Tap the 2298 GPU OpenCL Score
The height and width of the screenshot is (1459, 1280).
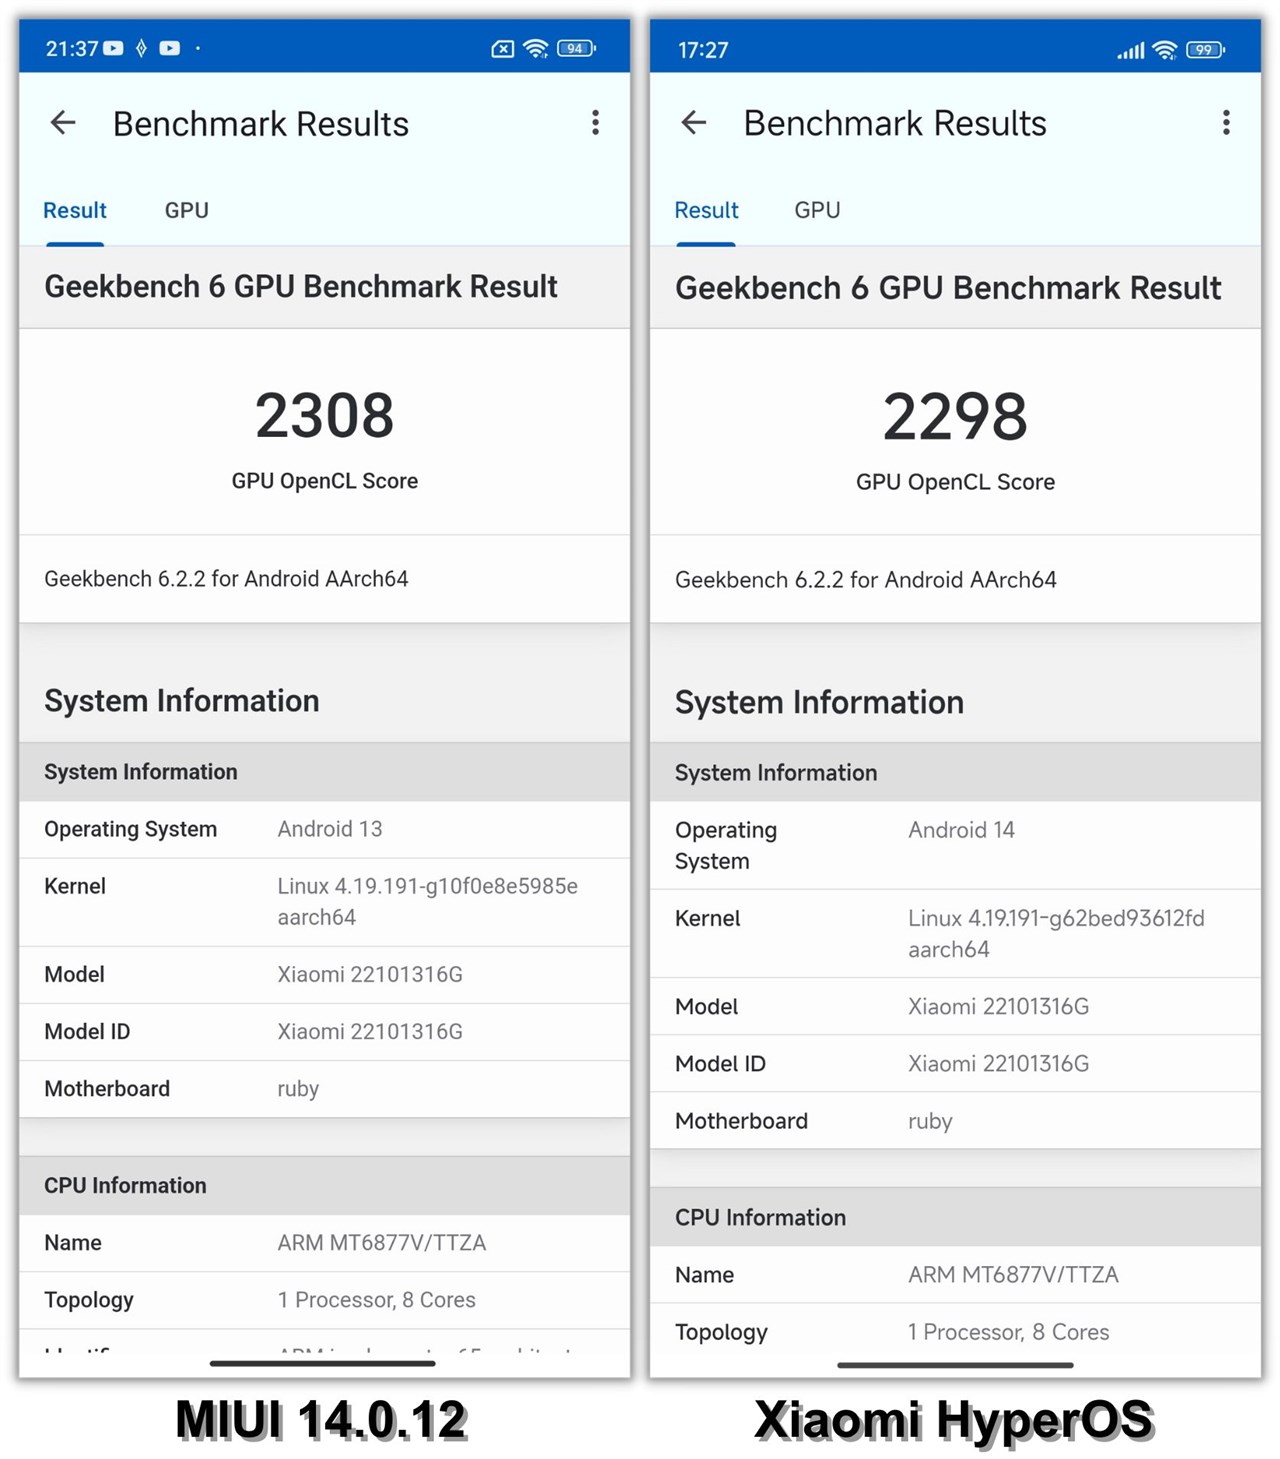955,417
